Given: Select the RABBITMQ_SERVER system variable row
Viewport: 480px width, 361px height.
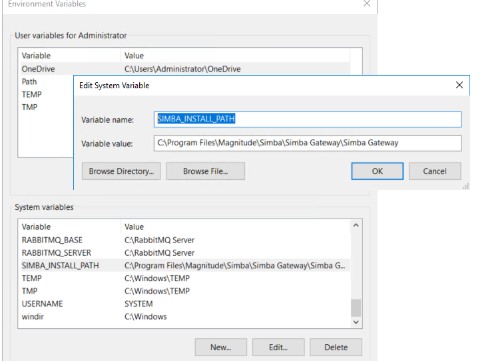Looking at the screenshot, I should pyautogui.click(x=185, y=253).
